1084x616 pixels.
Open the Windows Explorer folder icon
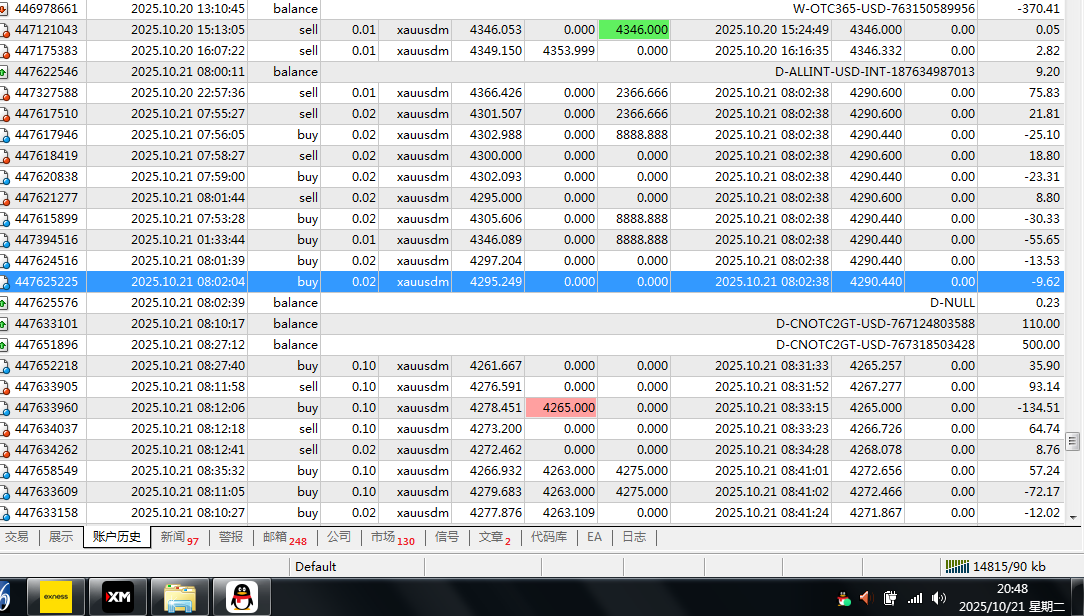[180, 597]
